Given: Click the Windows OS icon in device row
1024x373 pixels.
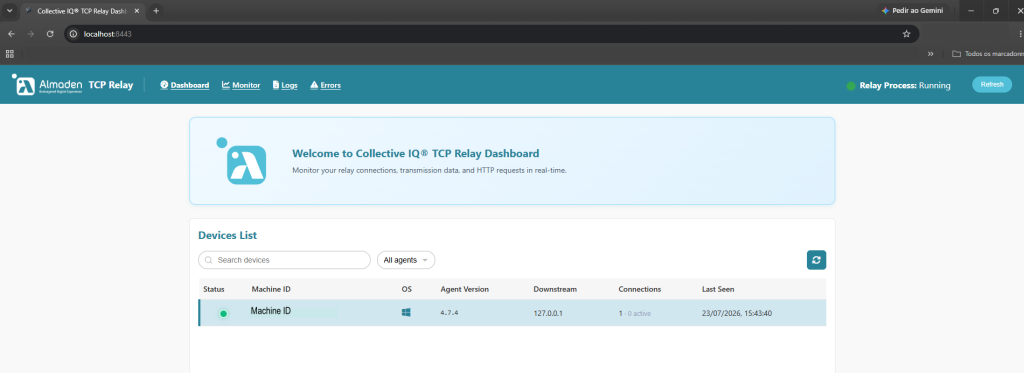Looking at the screenshot, I should click(406, 313).
